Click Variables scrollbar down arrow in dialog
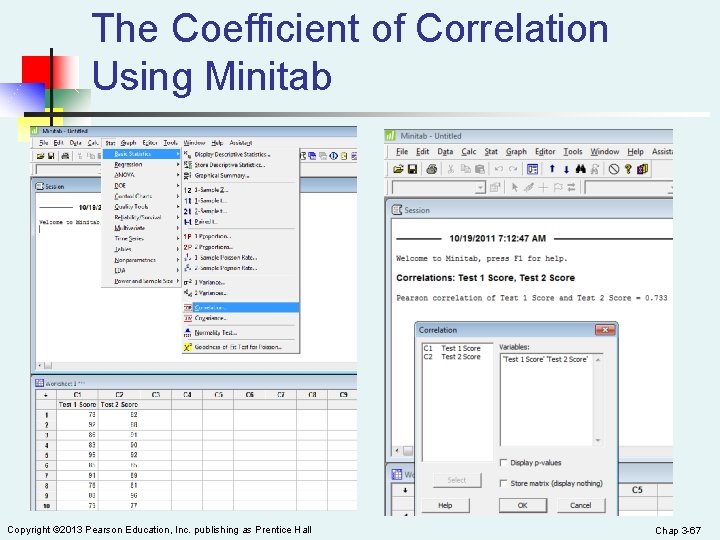 click(x=598, y=441)
